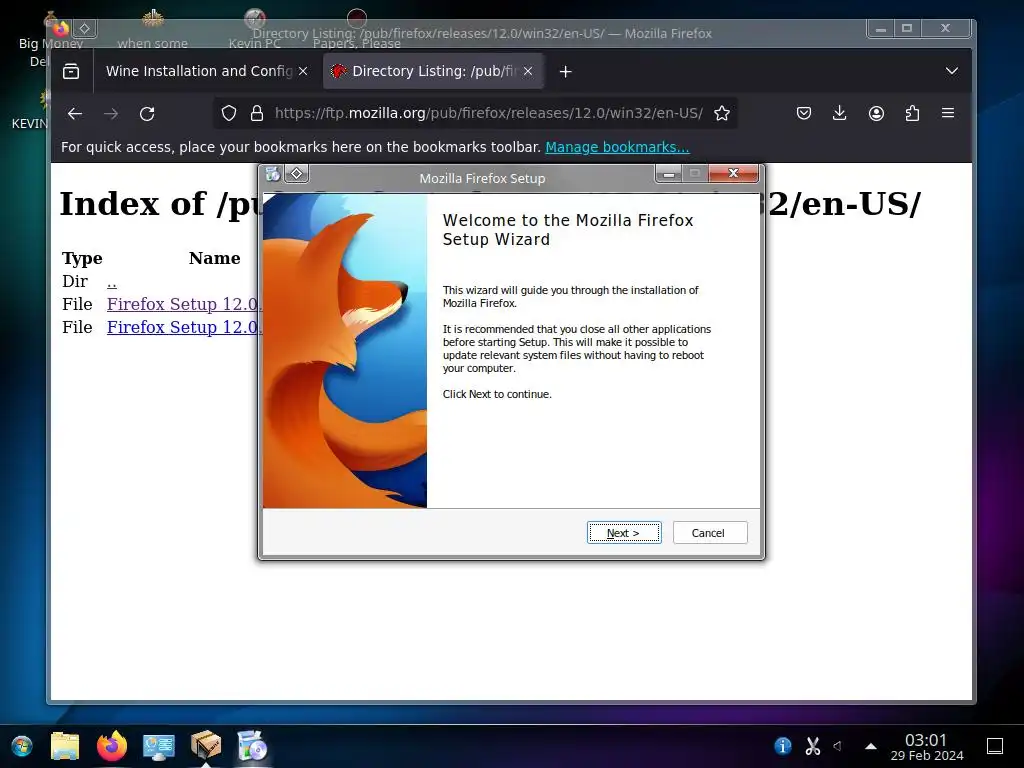Open tracking protection shield icon
1024x768 pixels.
[x=229, y=114]
